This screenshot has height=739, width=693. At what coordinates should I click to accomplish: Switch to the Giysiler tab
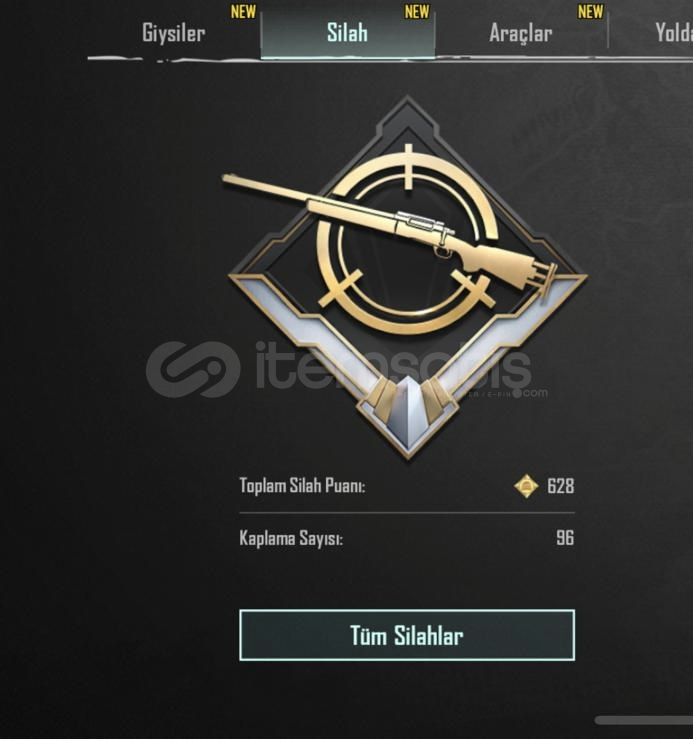tap(173, 33)
